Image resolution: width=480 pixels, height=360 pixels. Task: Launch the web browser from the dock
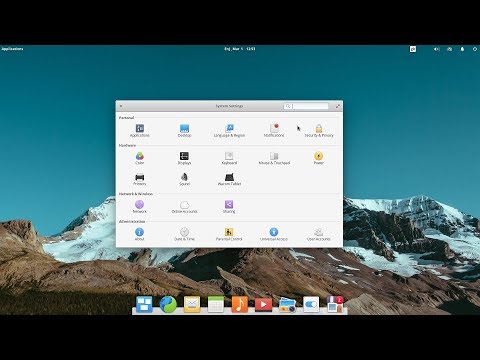168,304
